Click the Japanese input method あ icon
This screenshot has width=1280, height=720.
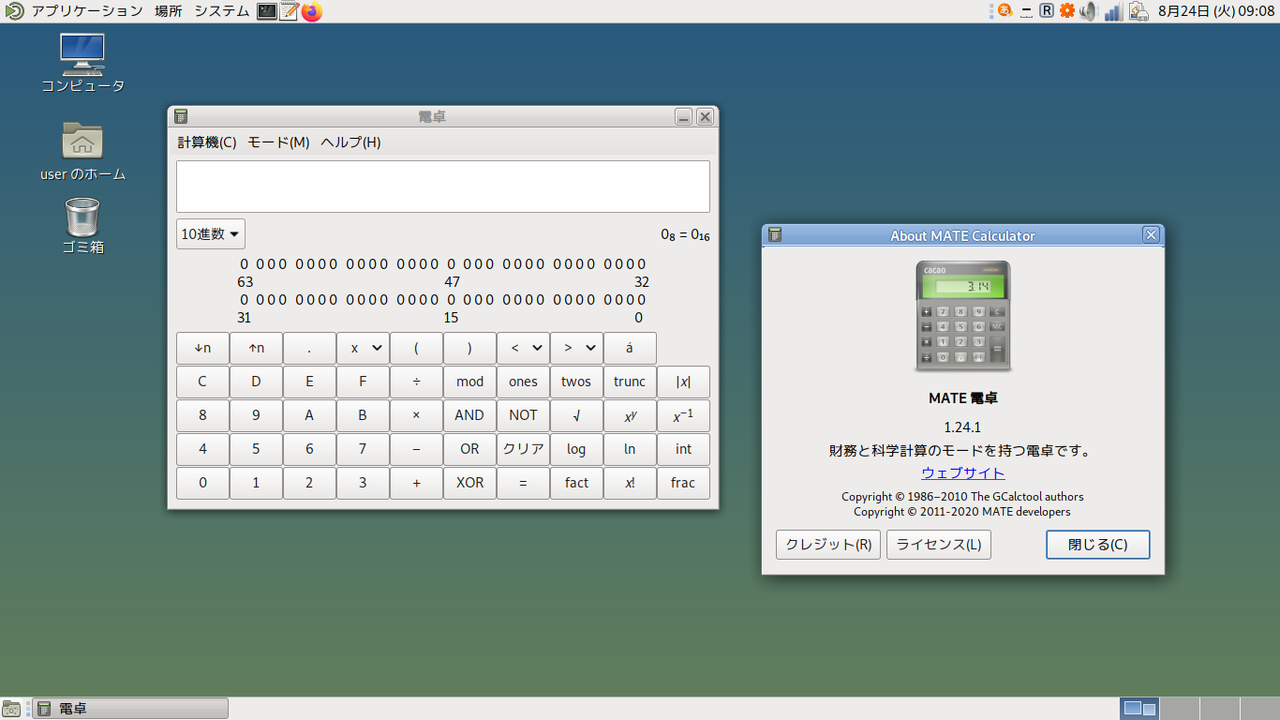[1005, 11]
